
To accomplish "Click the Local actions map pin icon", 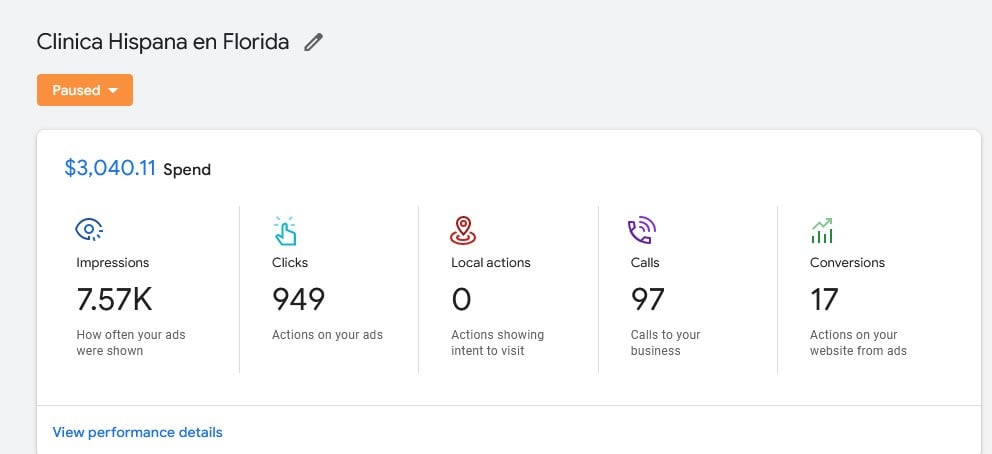I will [x=463, y=231].
